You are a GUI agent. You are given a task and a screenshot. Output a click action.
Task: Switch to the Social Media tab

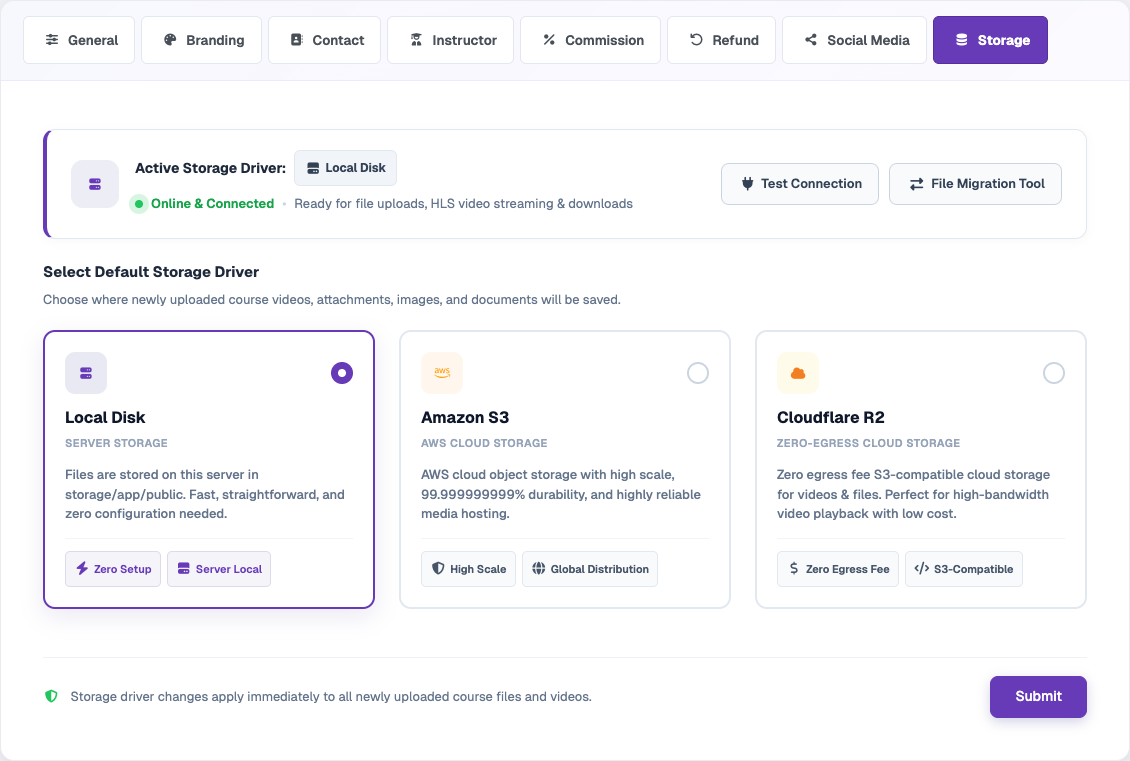pyautogui.click(x=855, y=40)
